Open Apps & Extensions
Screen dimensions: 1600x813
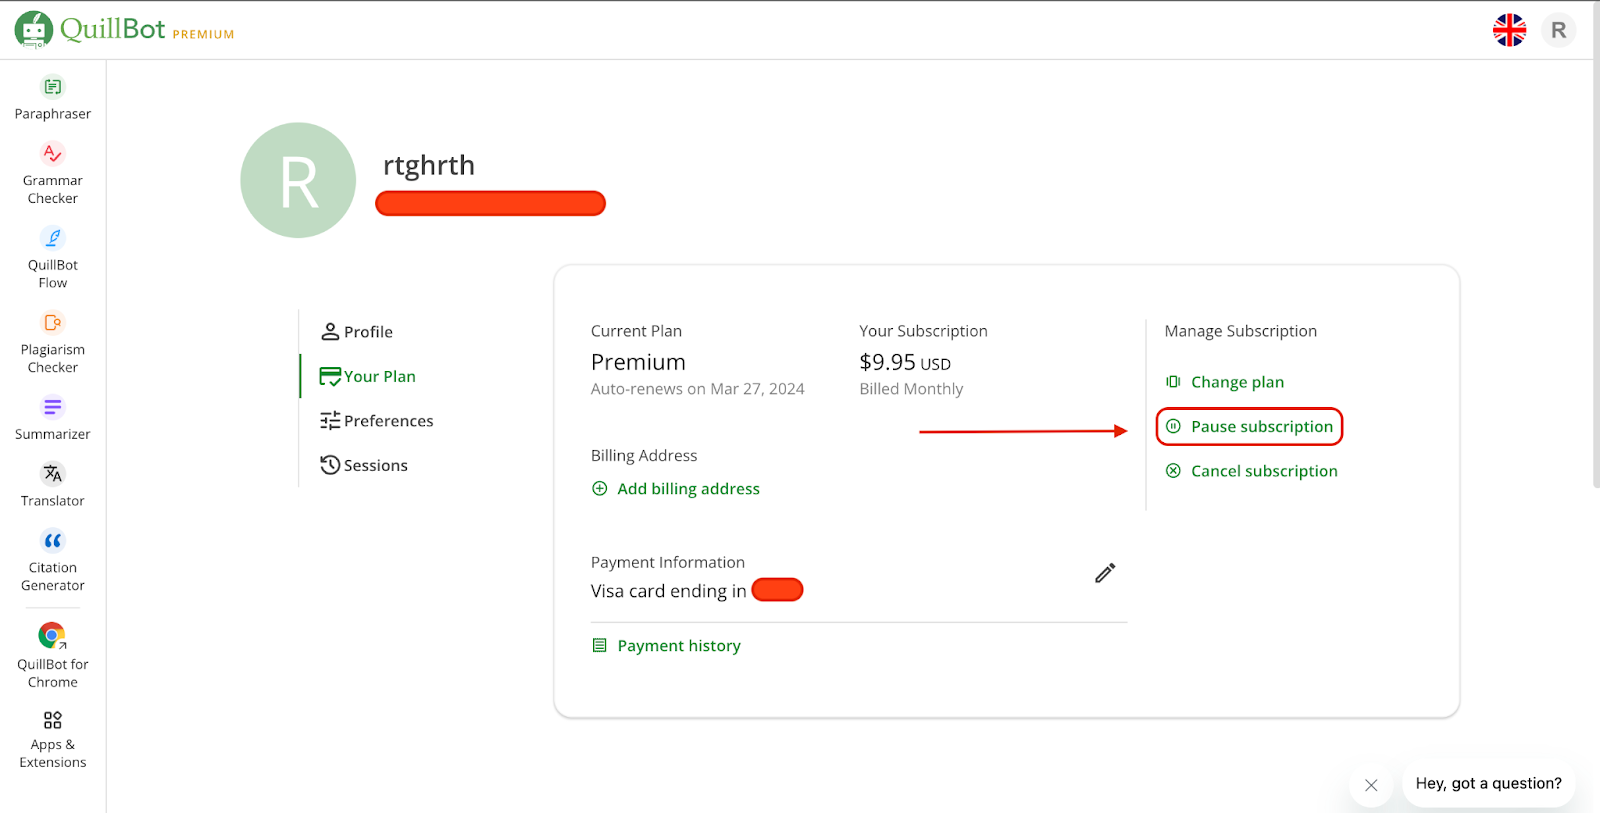pos(53,740)
